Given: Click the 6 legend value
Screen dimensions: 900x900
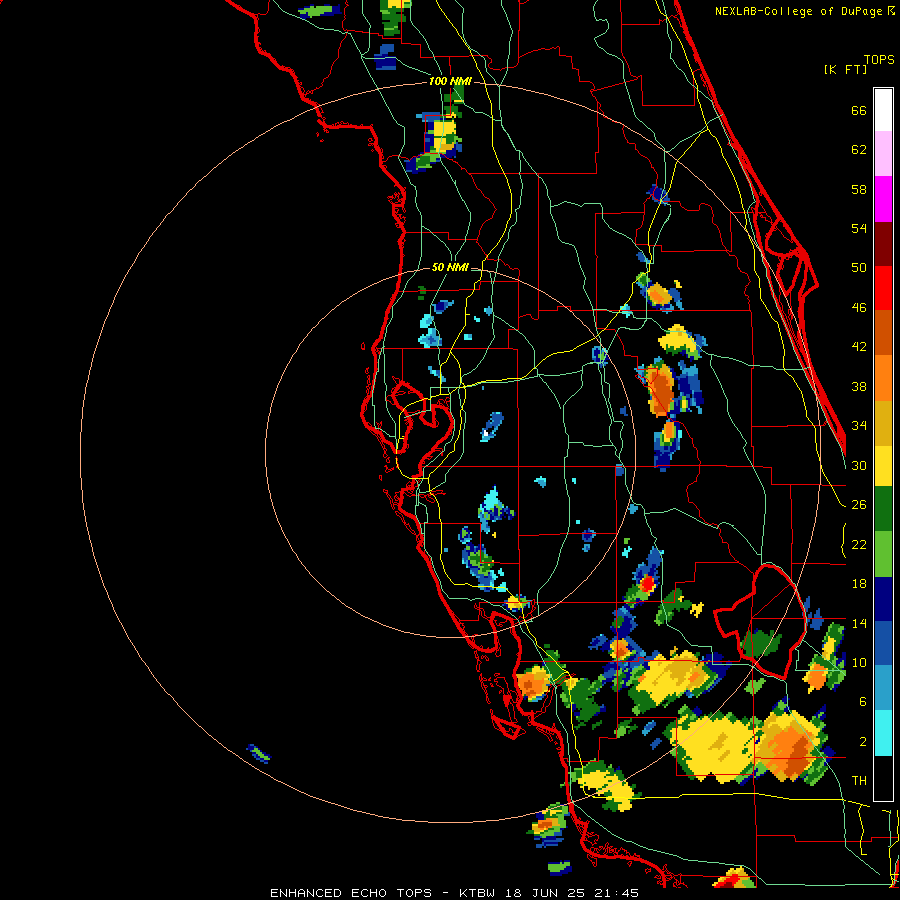Looking at the screenshot, I should [863, 702].
